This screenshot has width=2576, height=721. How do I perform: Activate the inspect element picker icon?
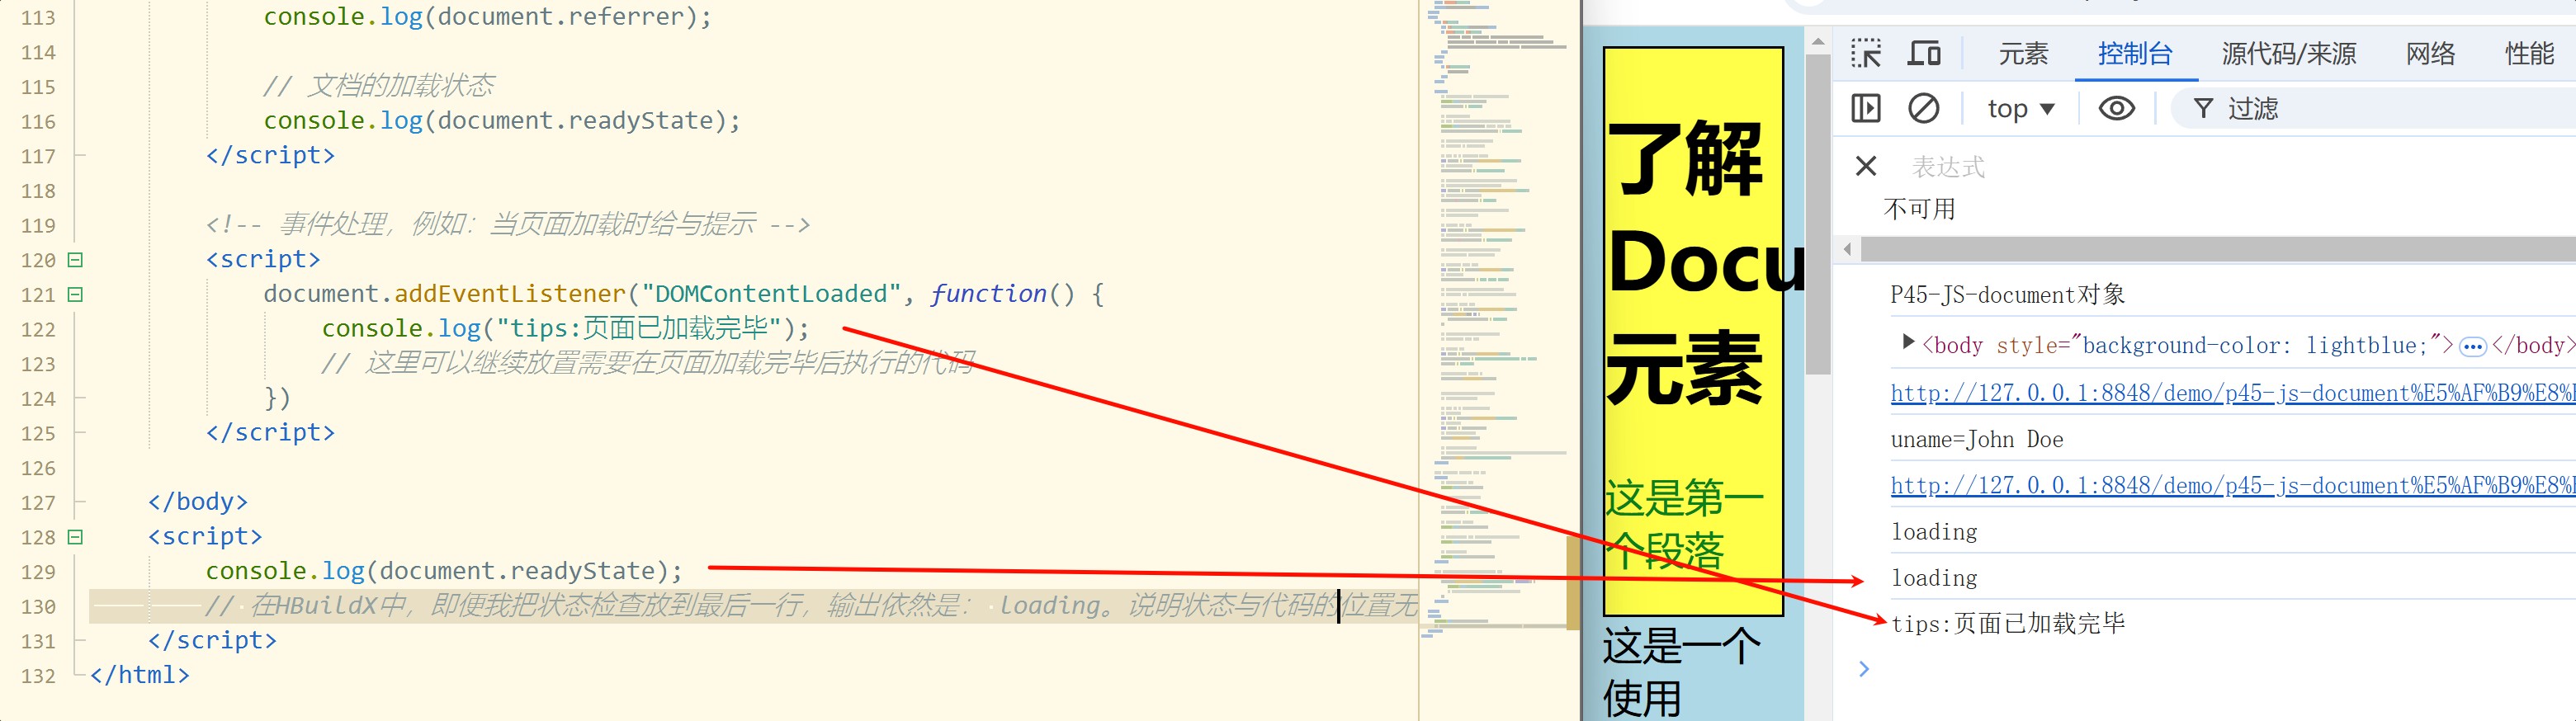[1865, 53]
